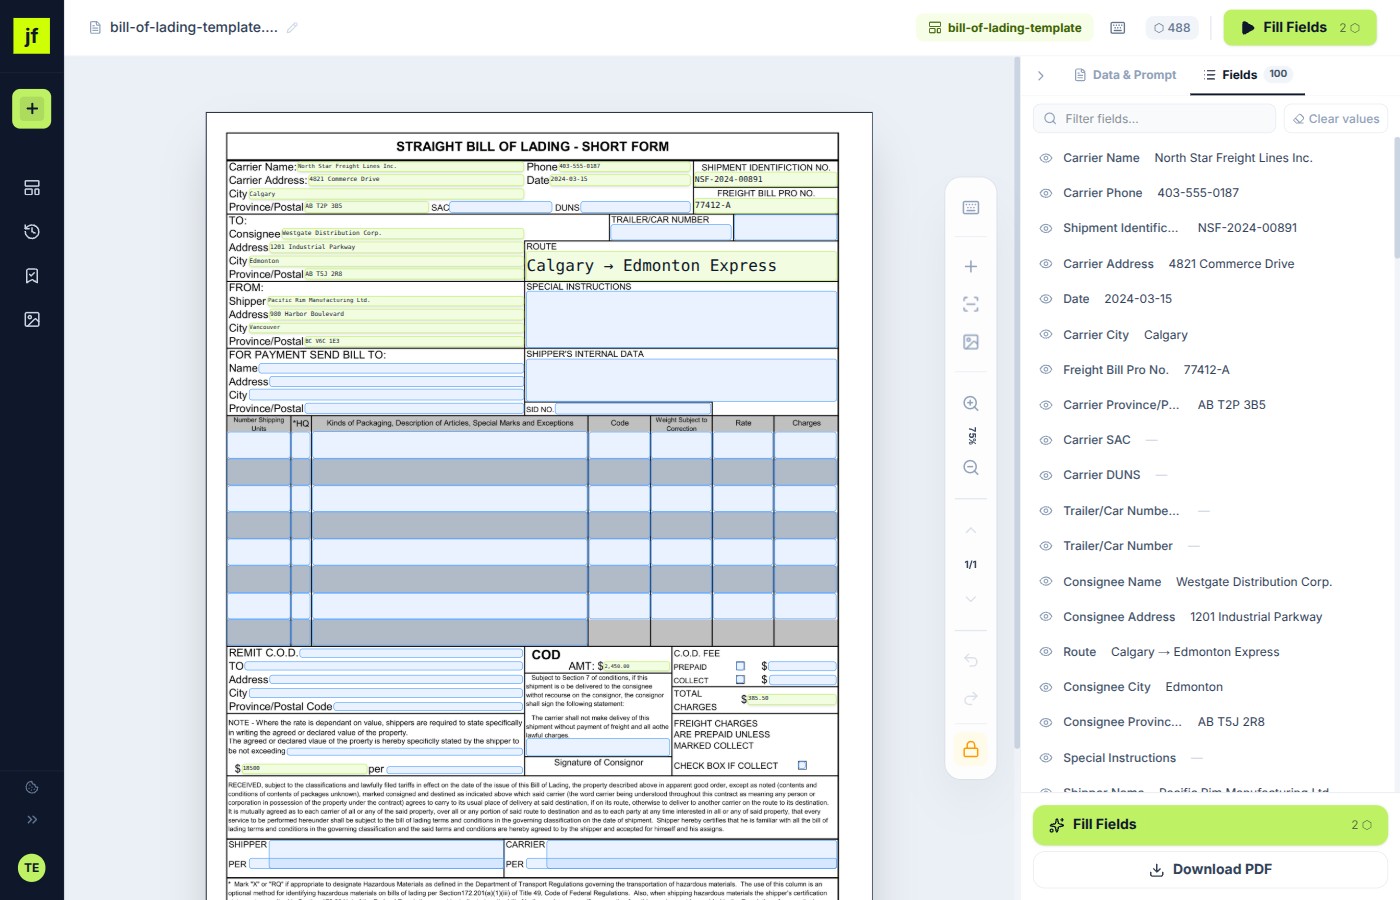1400x900 pixels.
Task: Toggle visibility eye for Route field
Action: (1046, 652)
